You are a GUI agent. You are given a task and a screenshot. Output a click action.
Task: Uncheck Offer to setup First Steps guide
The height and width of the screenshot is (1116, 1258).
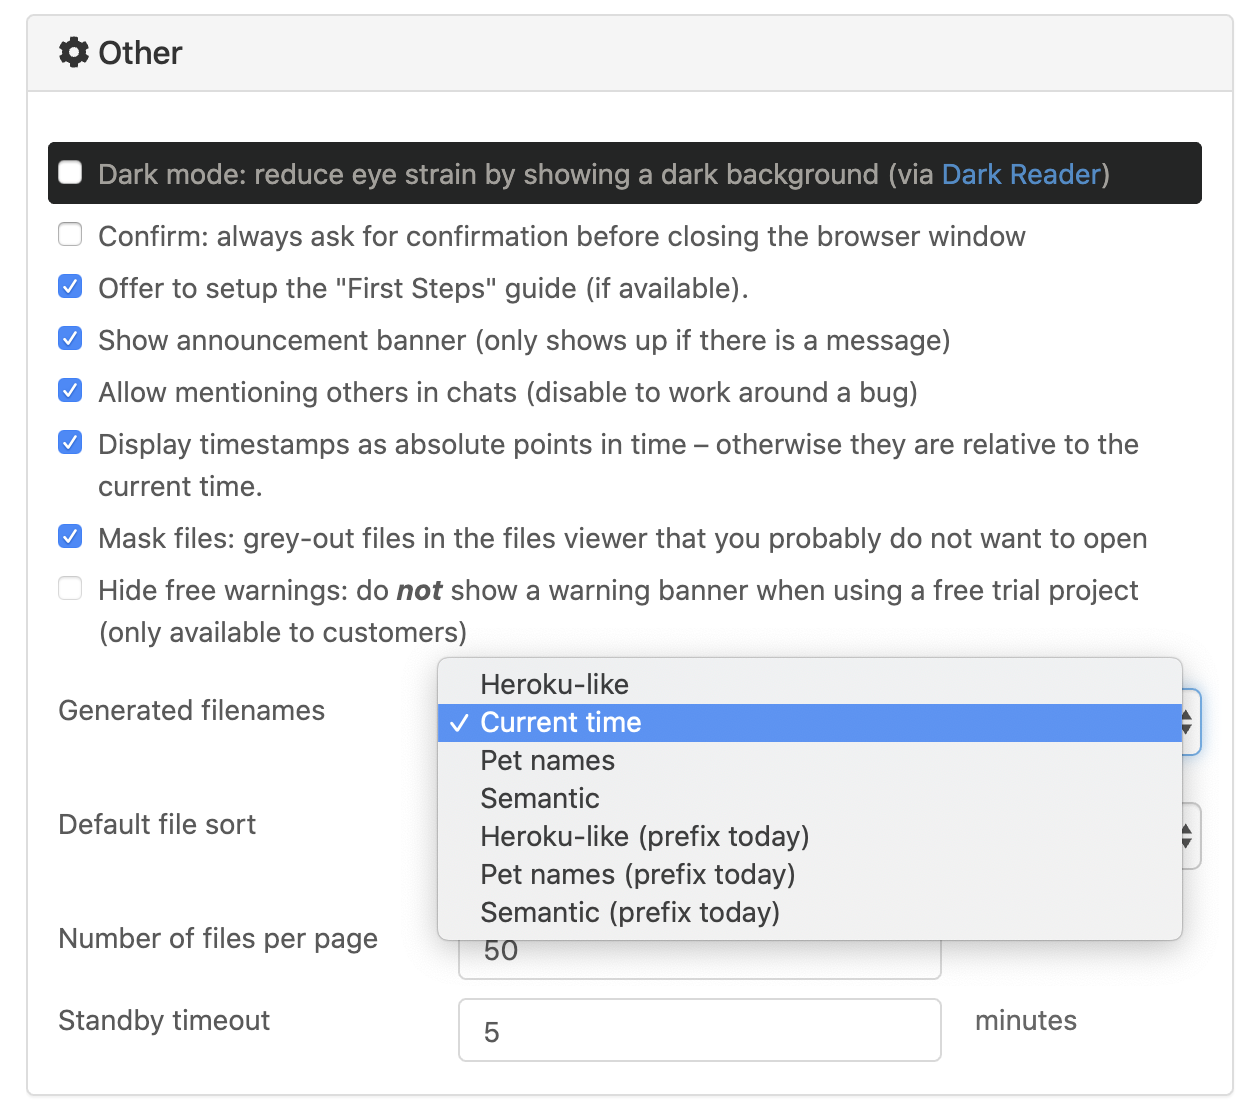70,287
